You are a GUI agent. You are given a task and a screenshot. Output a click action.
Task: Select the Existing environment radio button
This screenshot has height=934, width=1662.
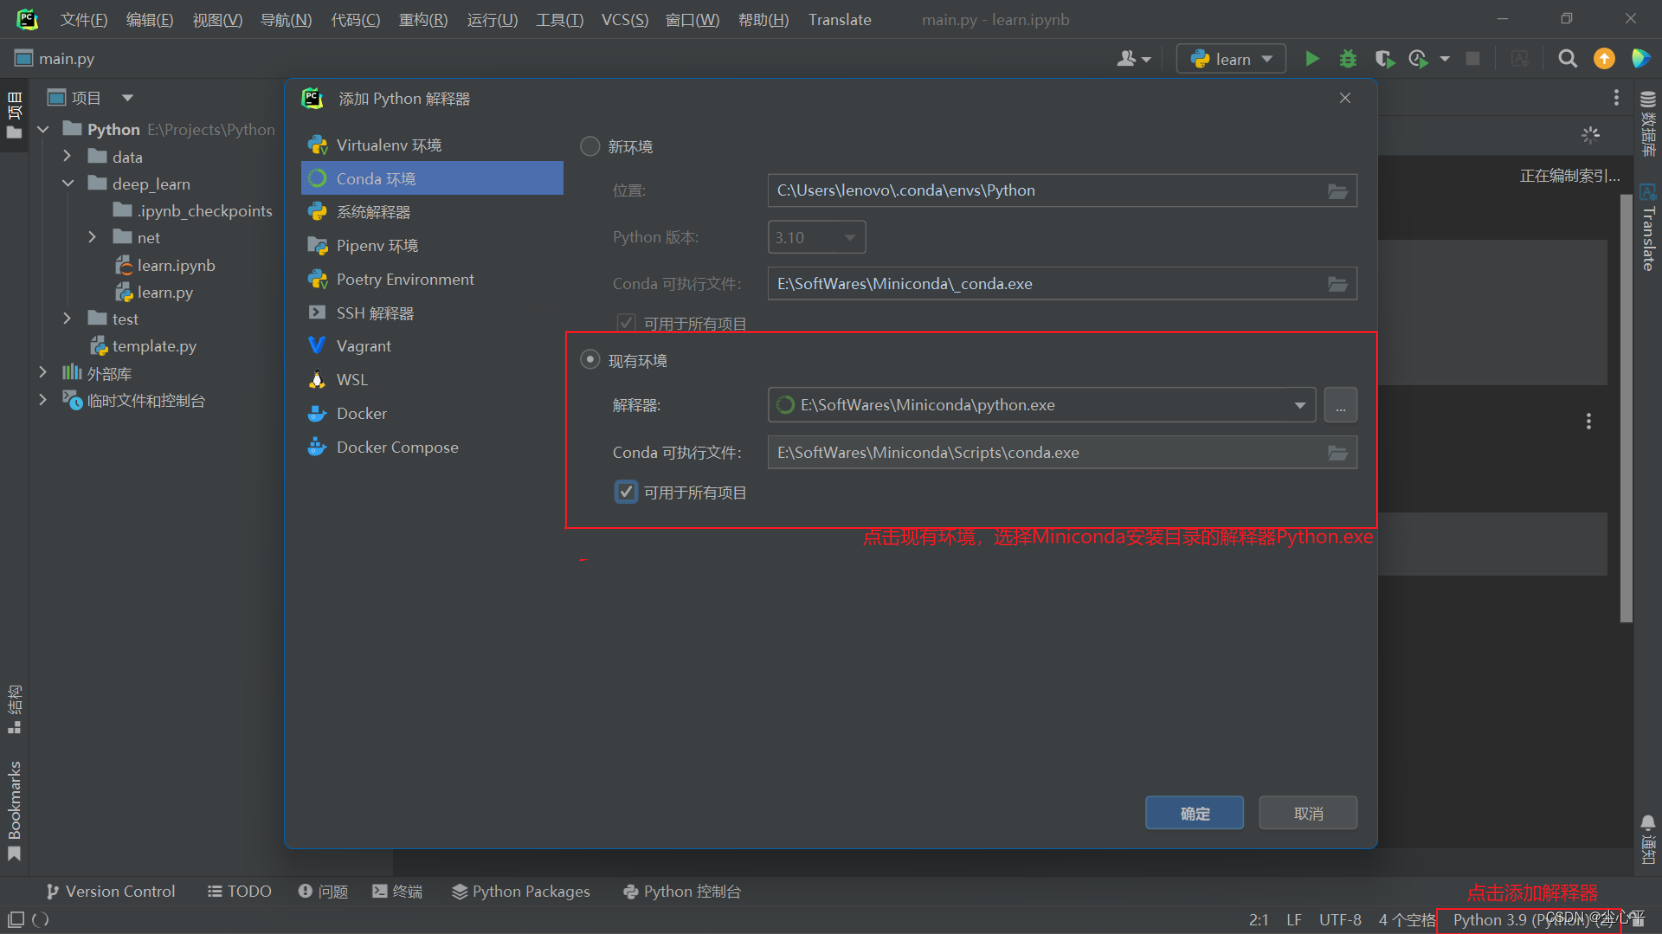(590, 359)
